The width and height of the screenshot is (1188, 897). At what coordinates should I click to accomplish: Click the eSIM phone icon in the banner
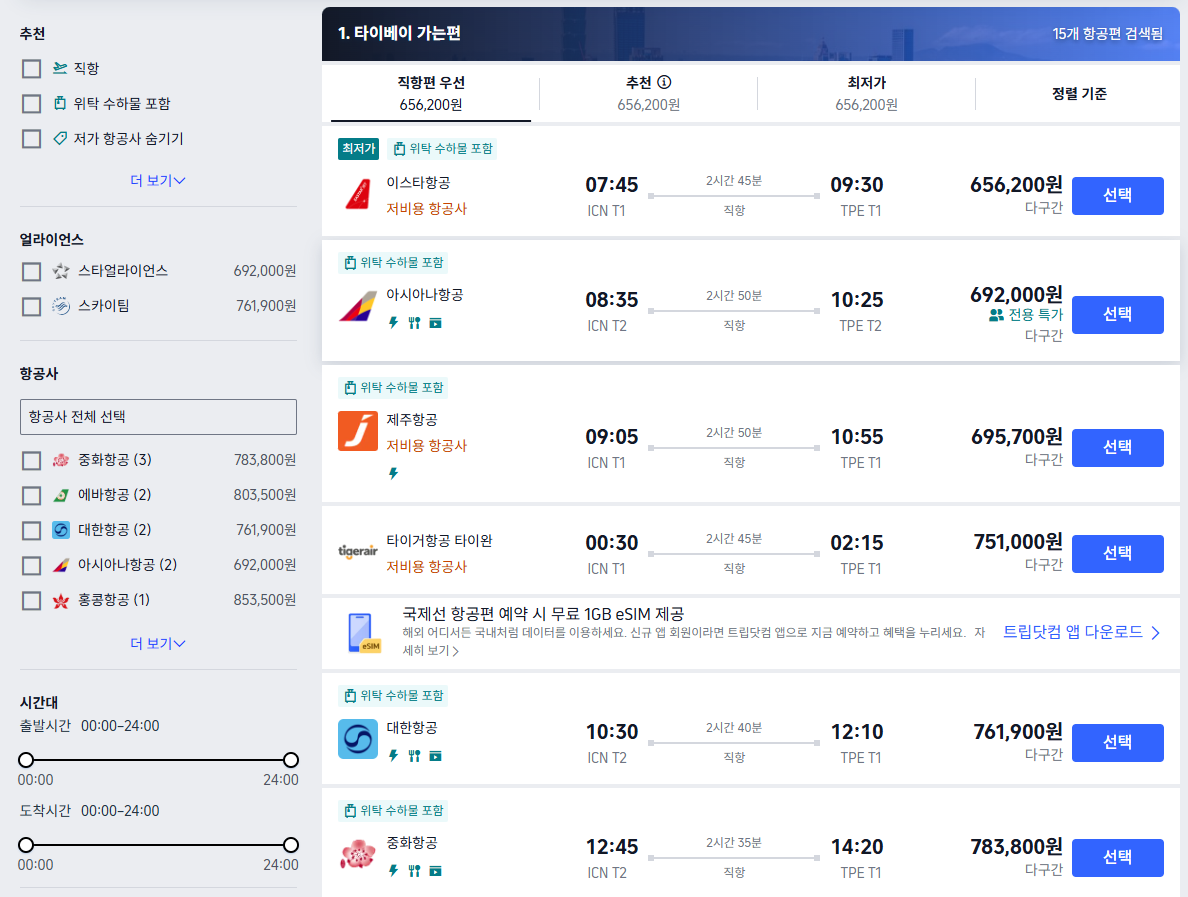(364, 633)
